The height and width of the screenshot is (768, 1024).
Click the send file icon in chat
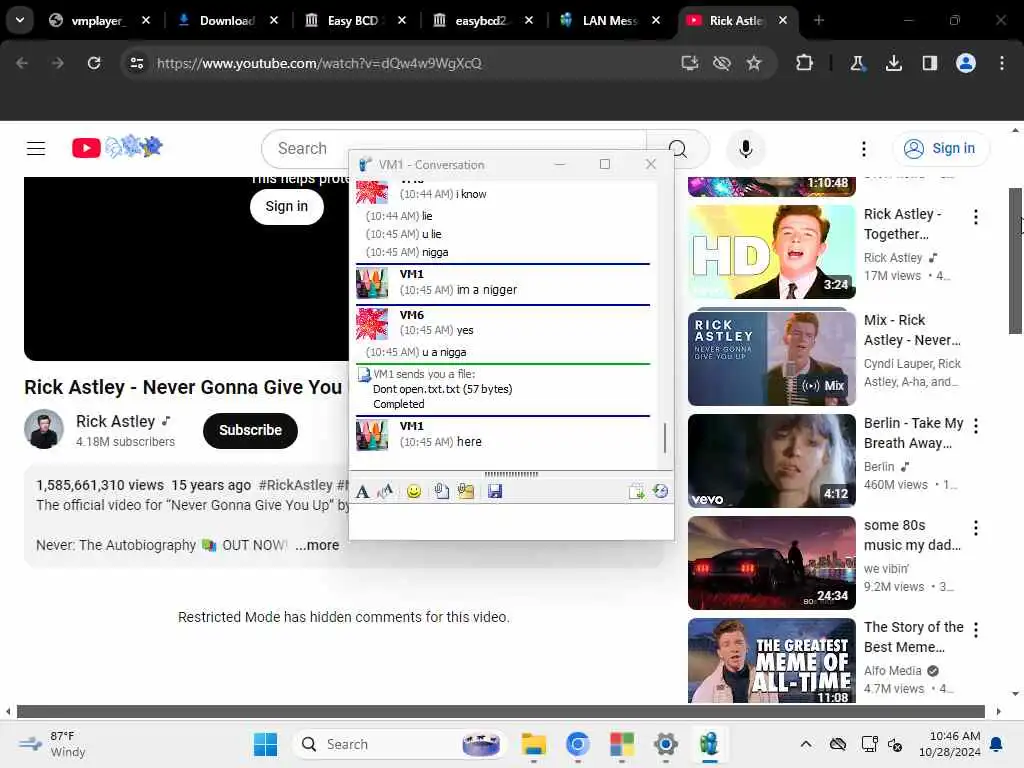tap(441, 492)
